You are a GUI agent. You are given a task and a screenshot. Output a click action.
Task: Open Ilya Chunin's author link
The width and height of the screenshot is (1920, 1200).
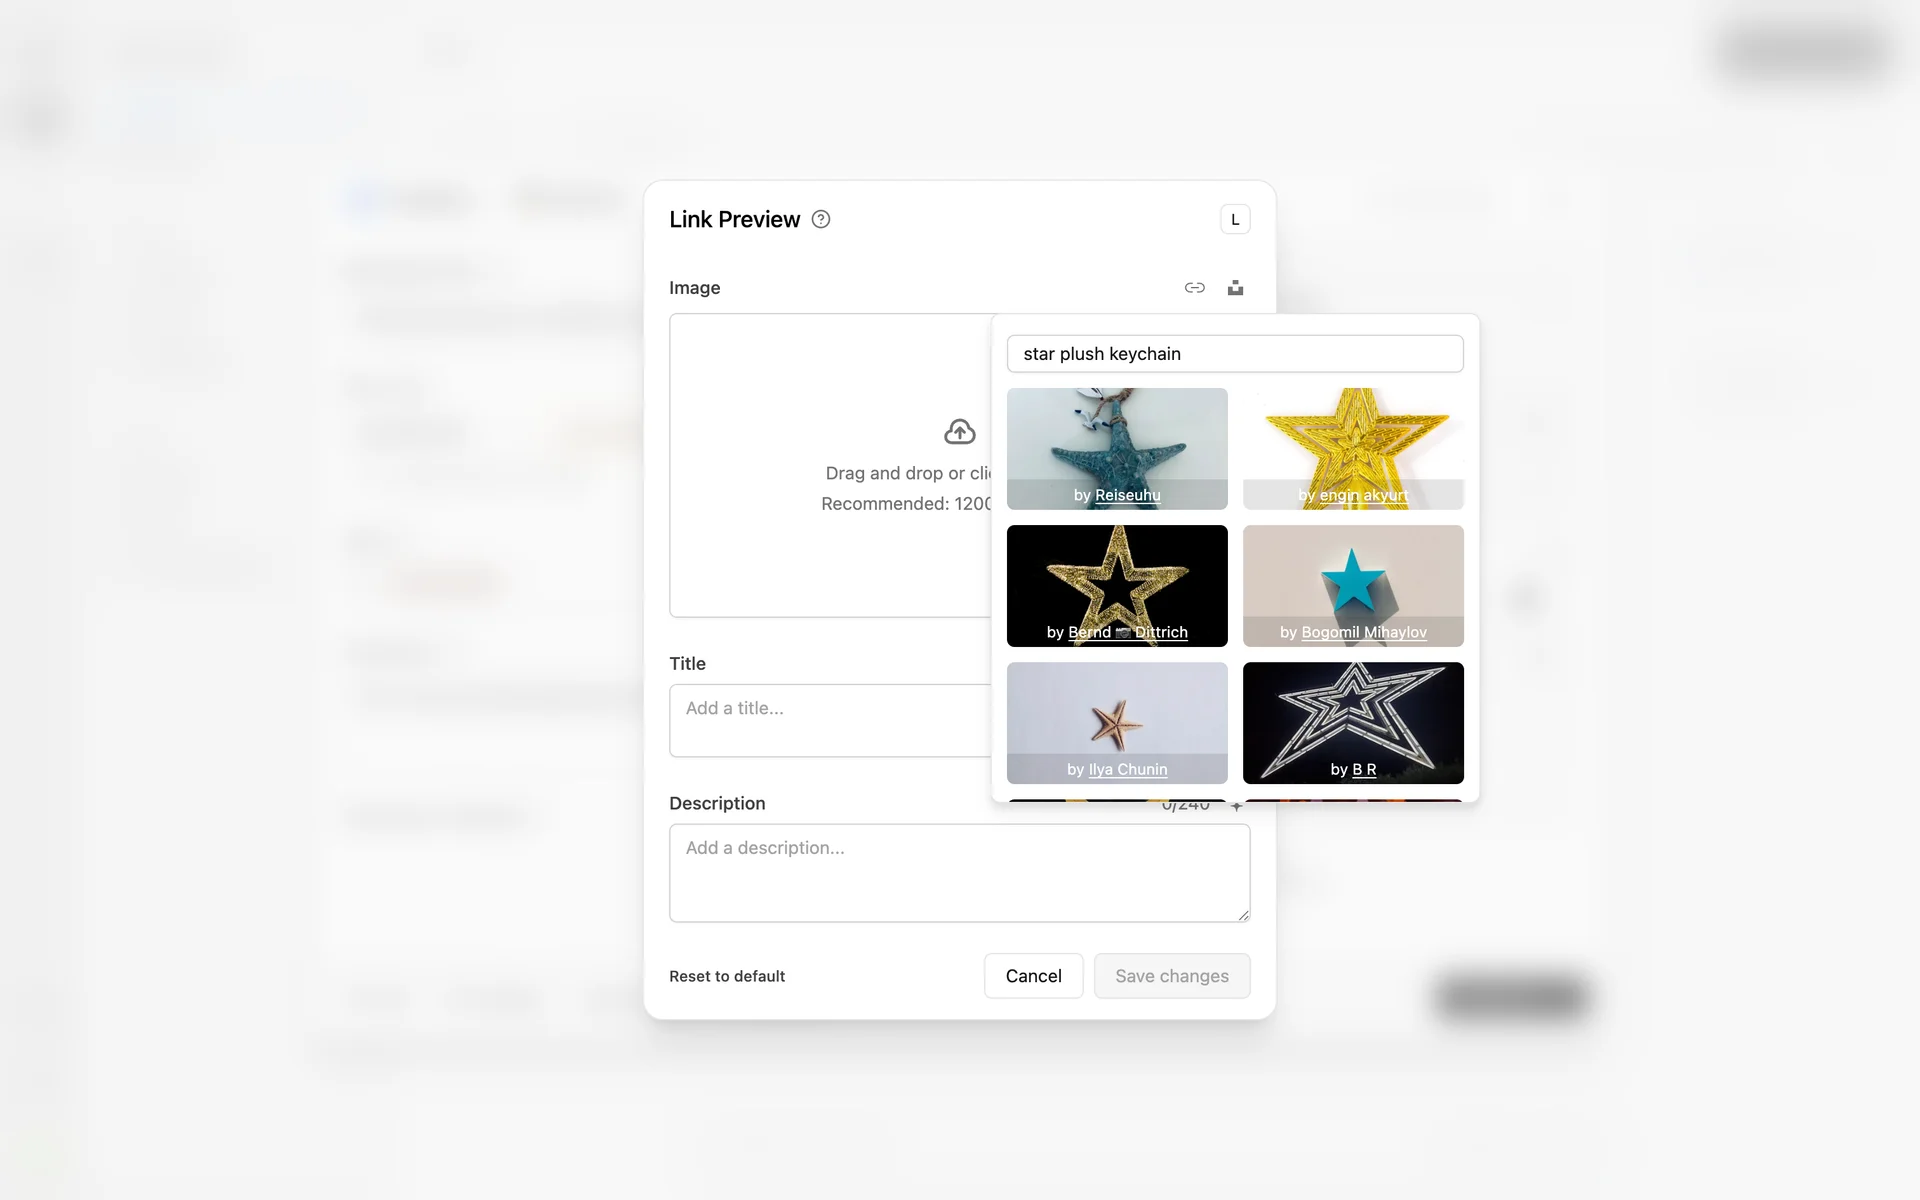(x=1127, y=769)
